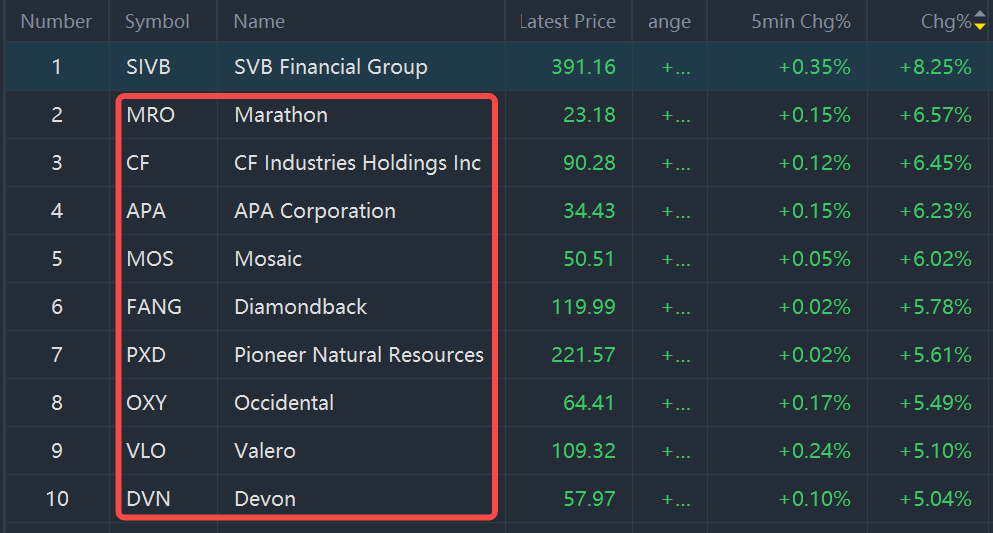
Task: Select the PXD ticker symbol
Action: [146, 355]
